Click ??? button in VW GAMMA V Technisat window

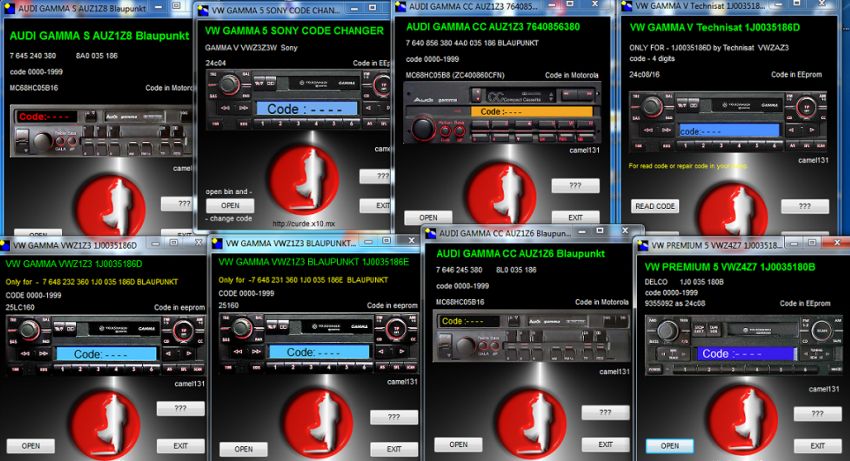[x=804, y=206]
